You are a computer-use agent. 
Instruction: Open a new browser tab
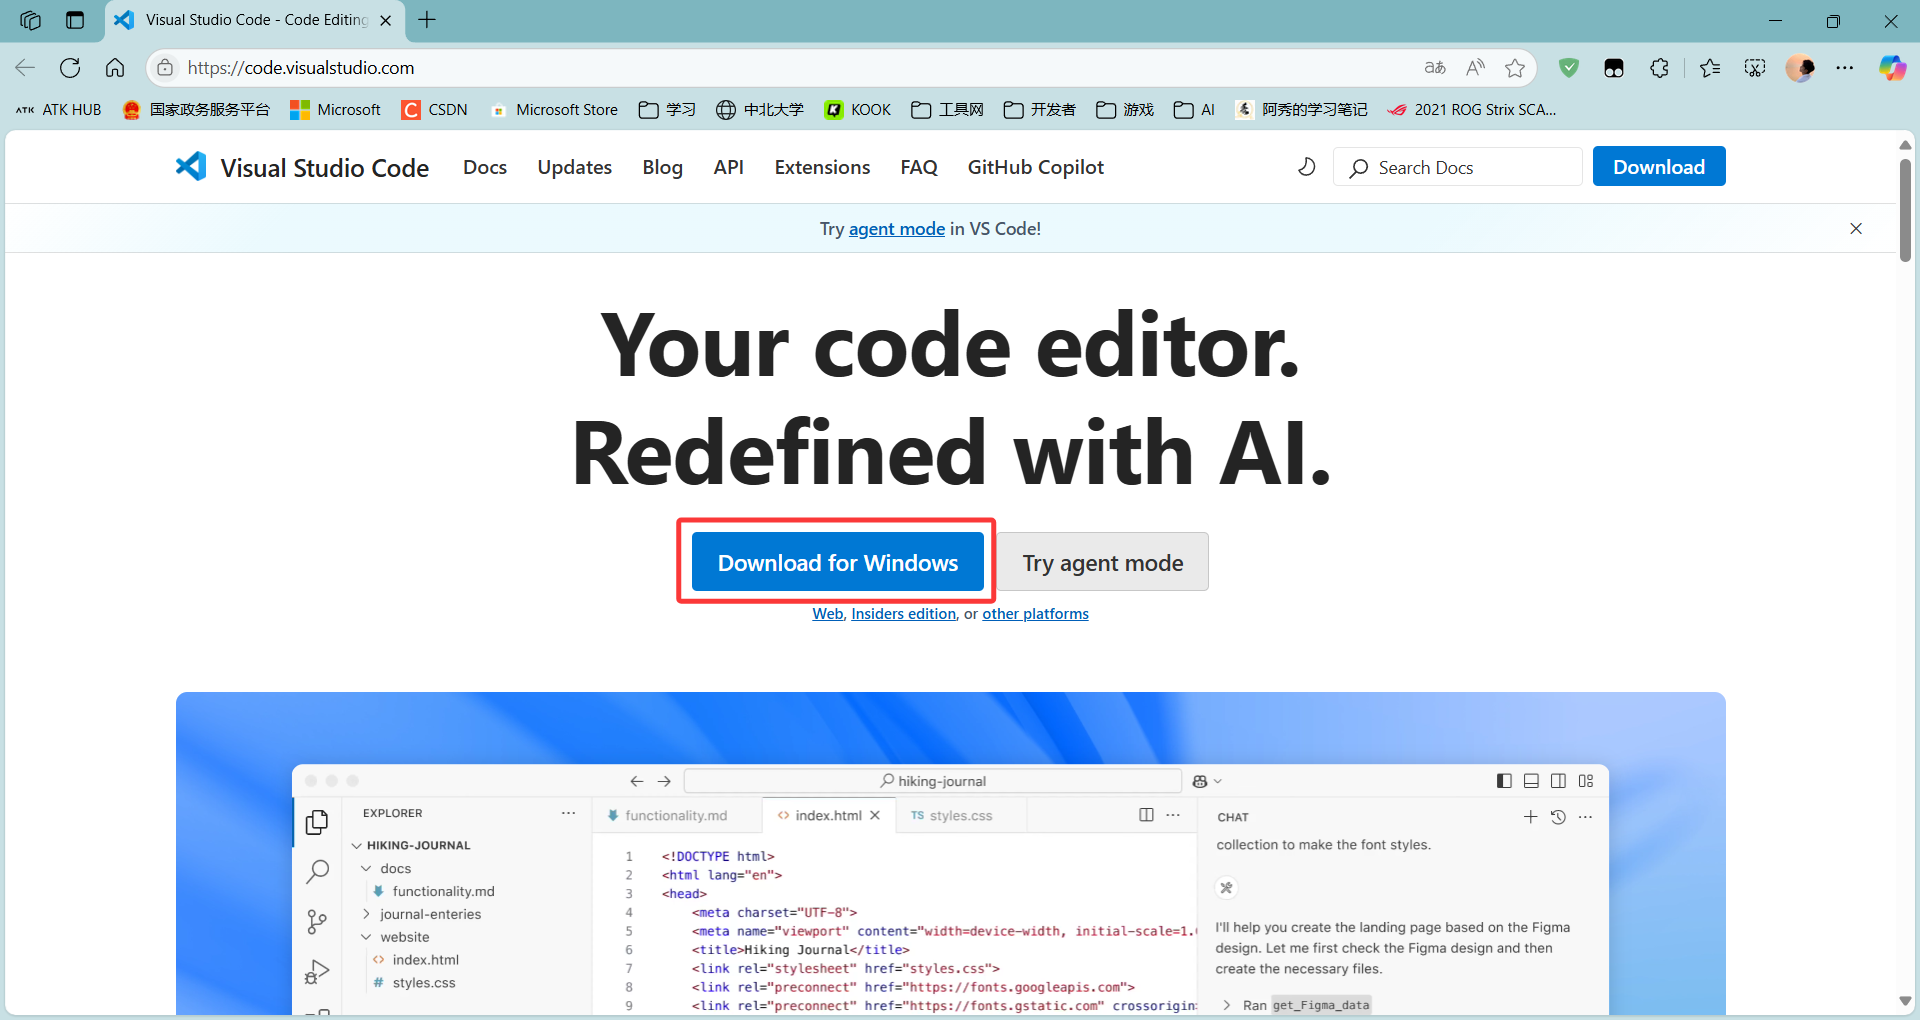coord(427,20)
